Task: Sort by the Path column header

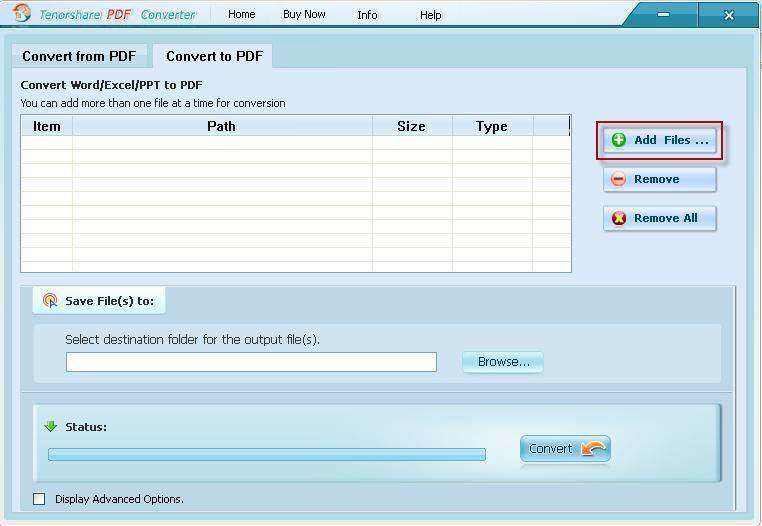Action: 222,126
